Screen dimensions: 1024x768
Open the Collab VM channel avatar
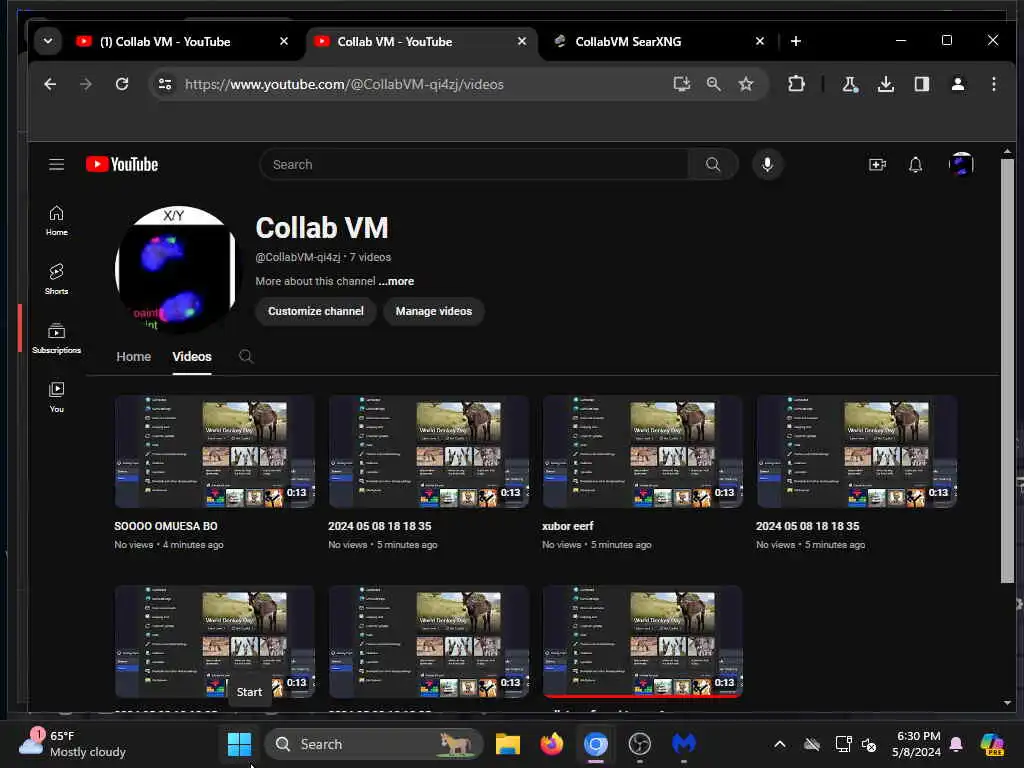(176, 268)
